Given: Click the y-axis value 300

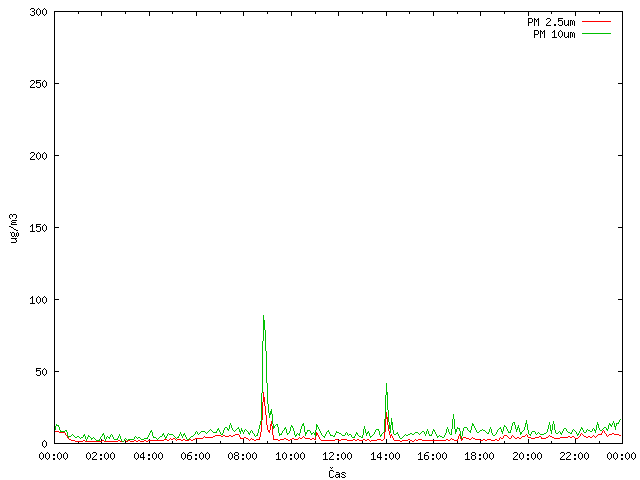Looking at the screenshot, I should click(x=38, y=12).
